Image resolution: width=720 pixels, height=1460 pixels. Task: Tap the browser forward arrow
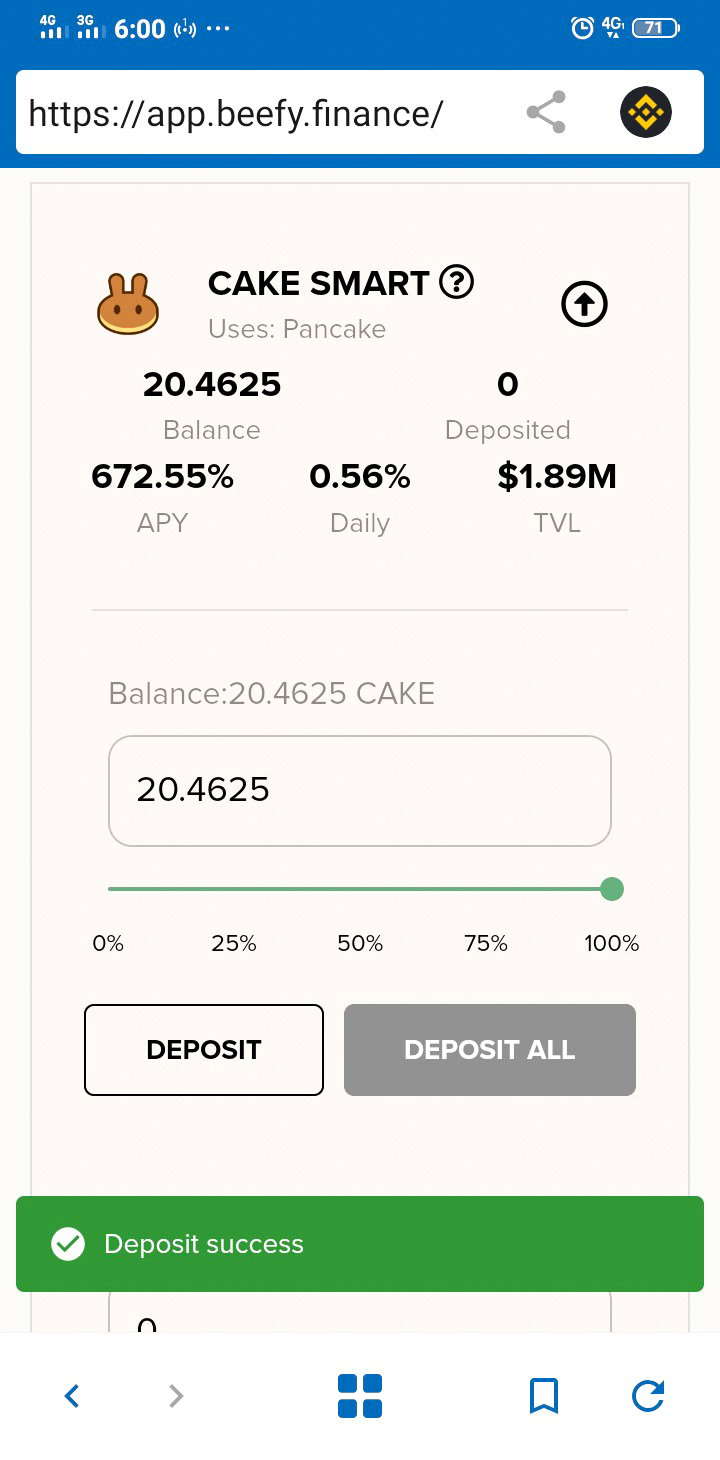point(176,1395)
